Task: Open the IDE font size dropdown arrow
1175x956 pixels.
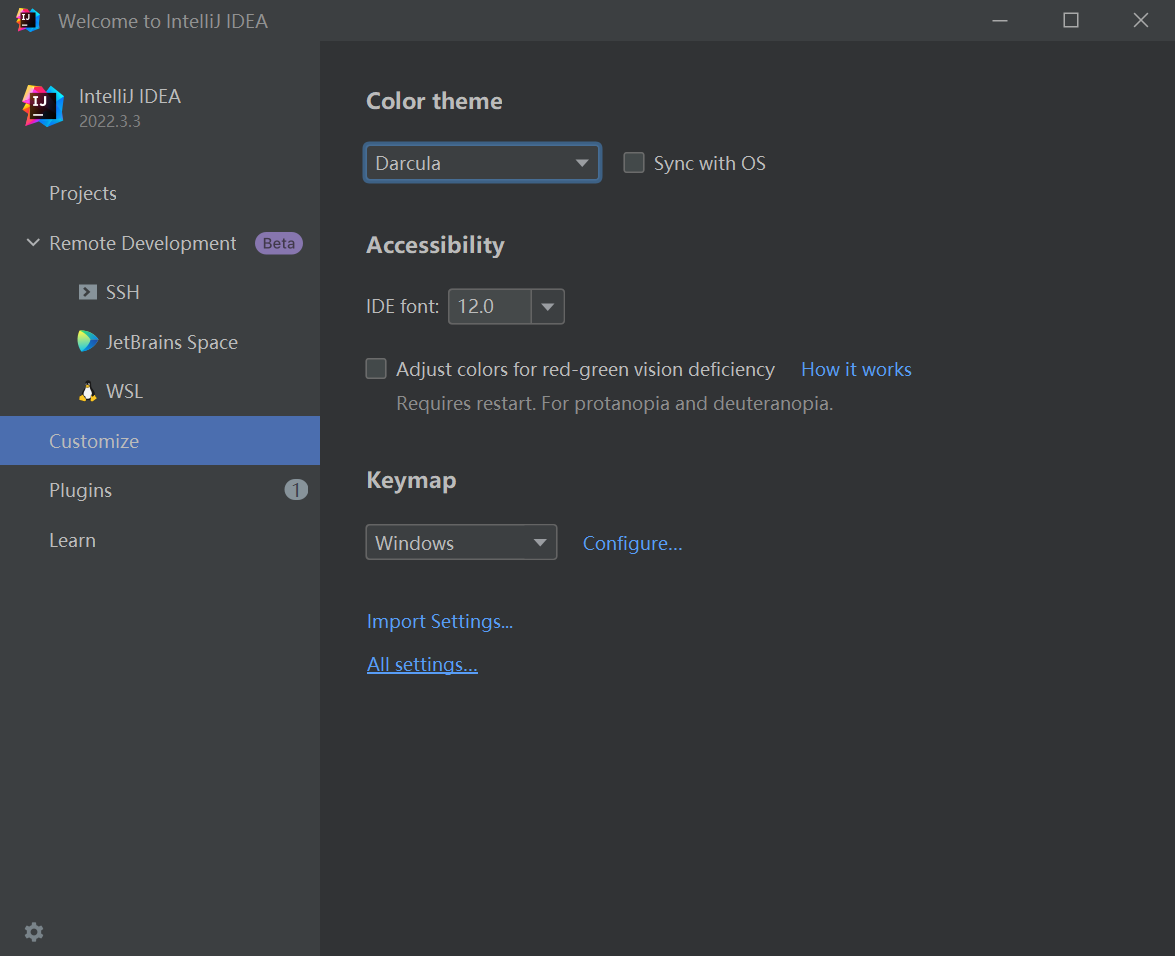Action: (x=548, y=306)
